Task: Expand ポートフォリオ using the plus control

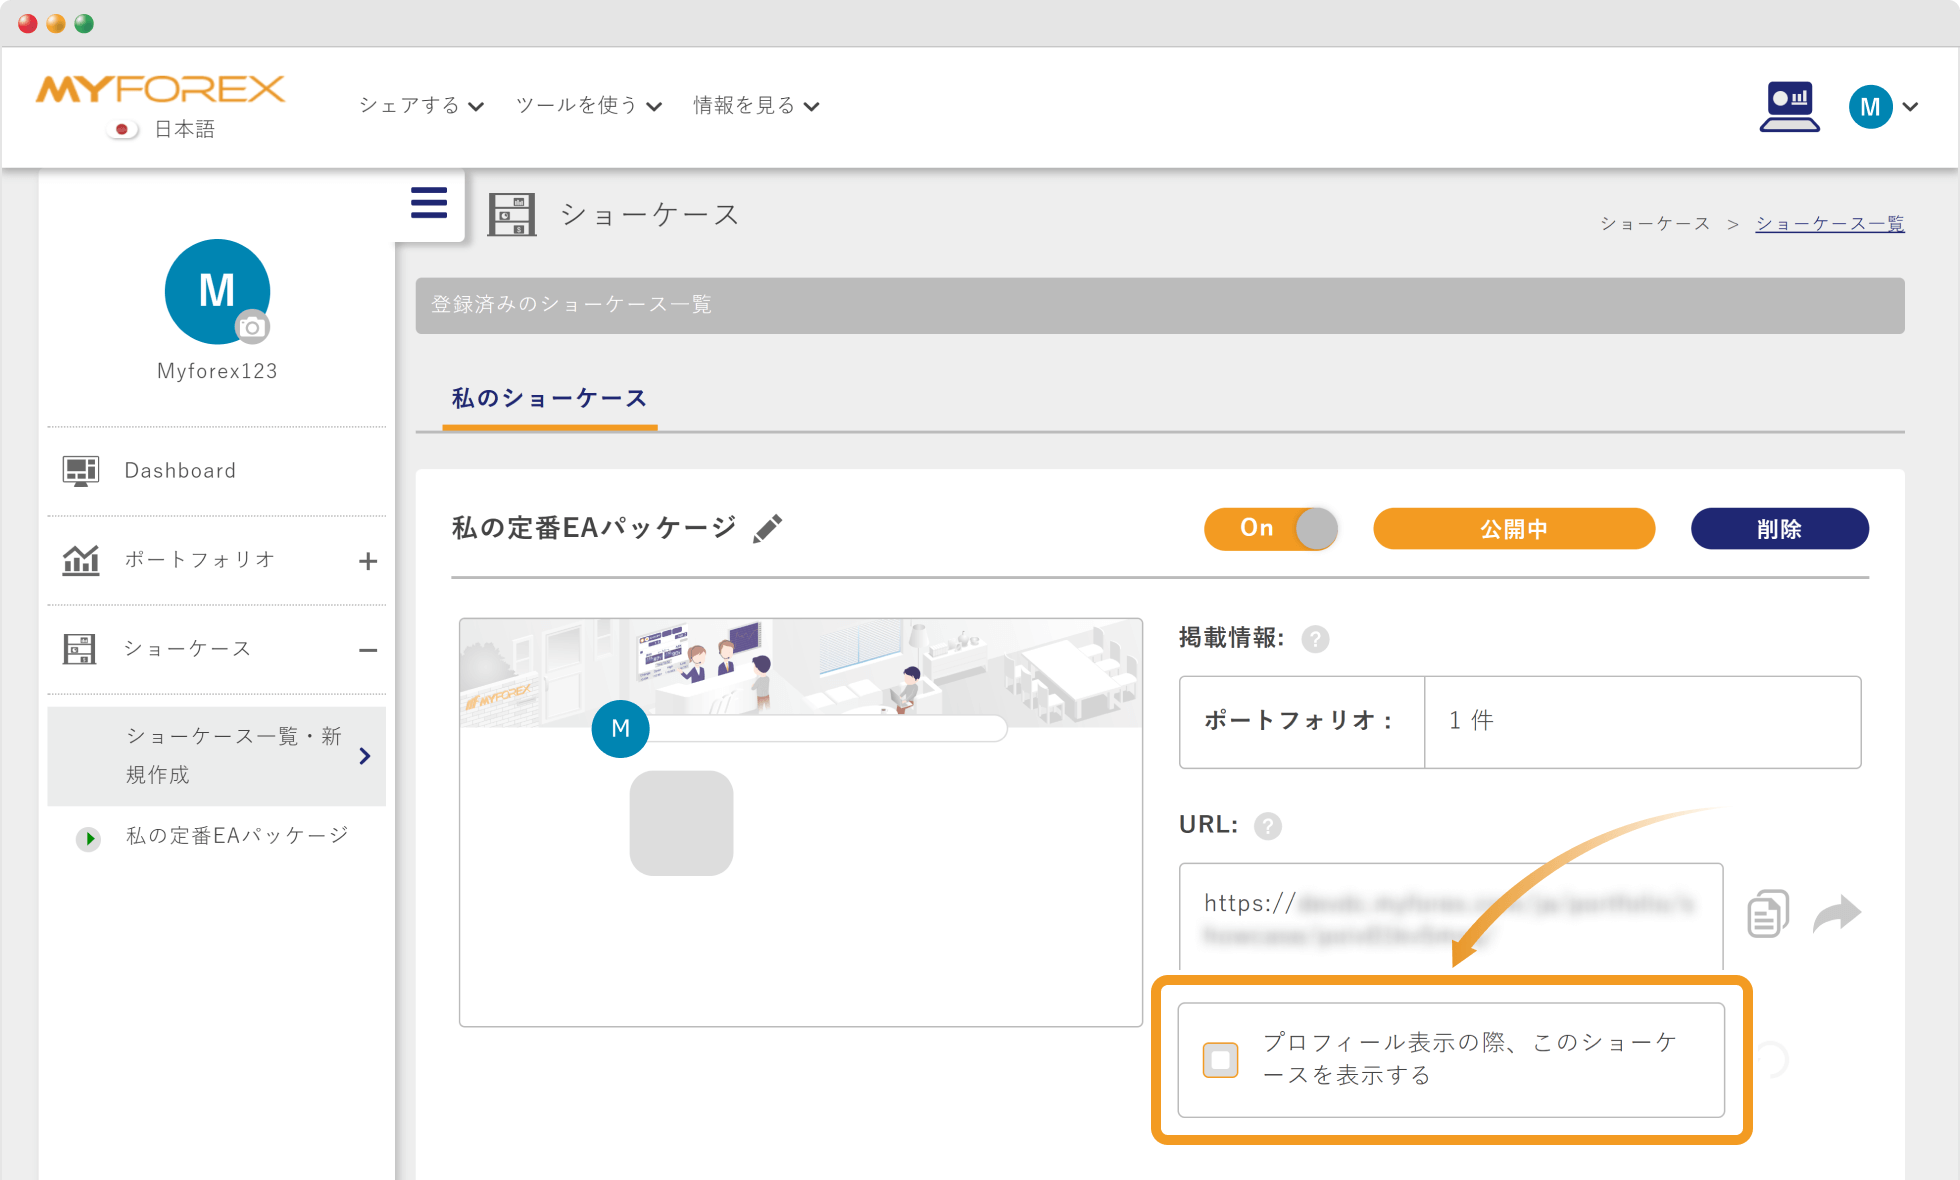Action: tap(369, 560)
